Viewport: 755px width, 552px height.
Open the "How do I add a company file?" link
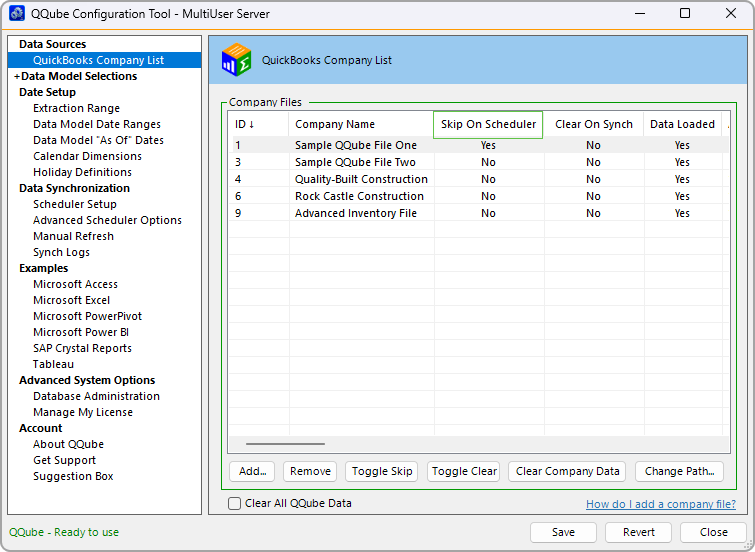click(x=661, y=504)
